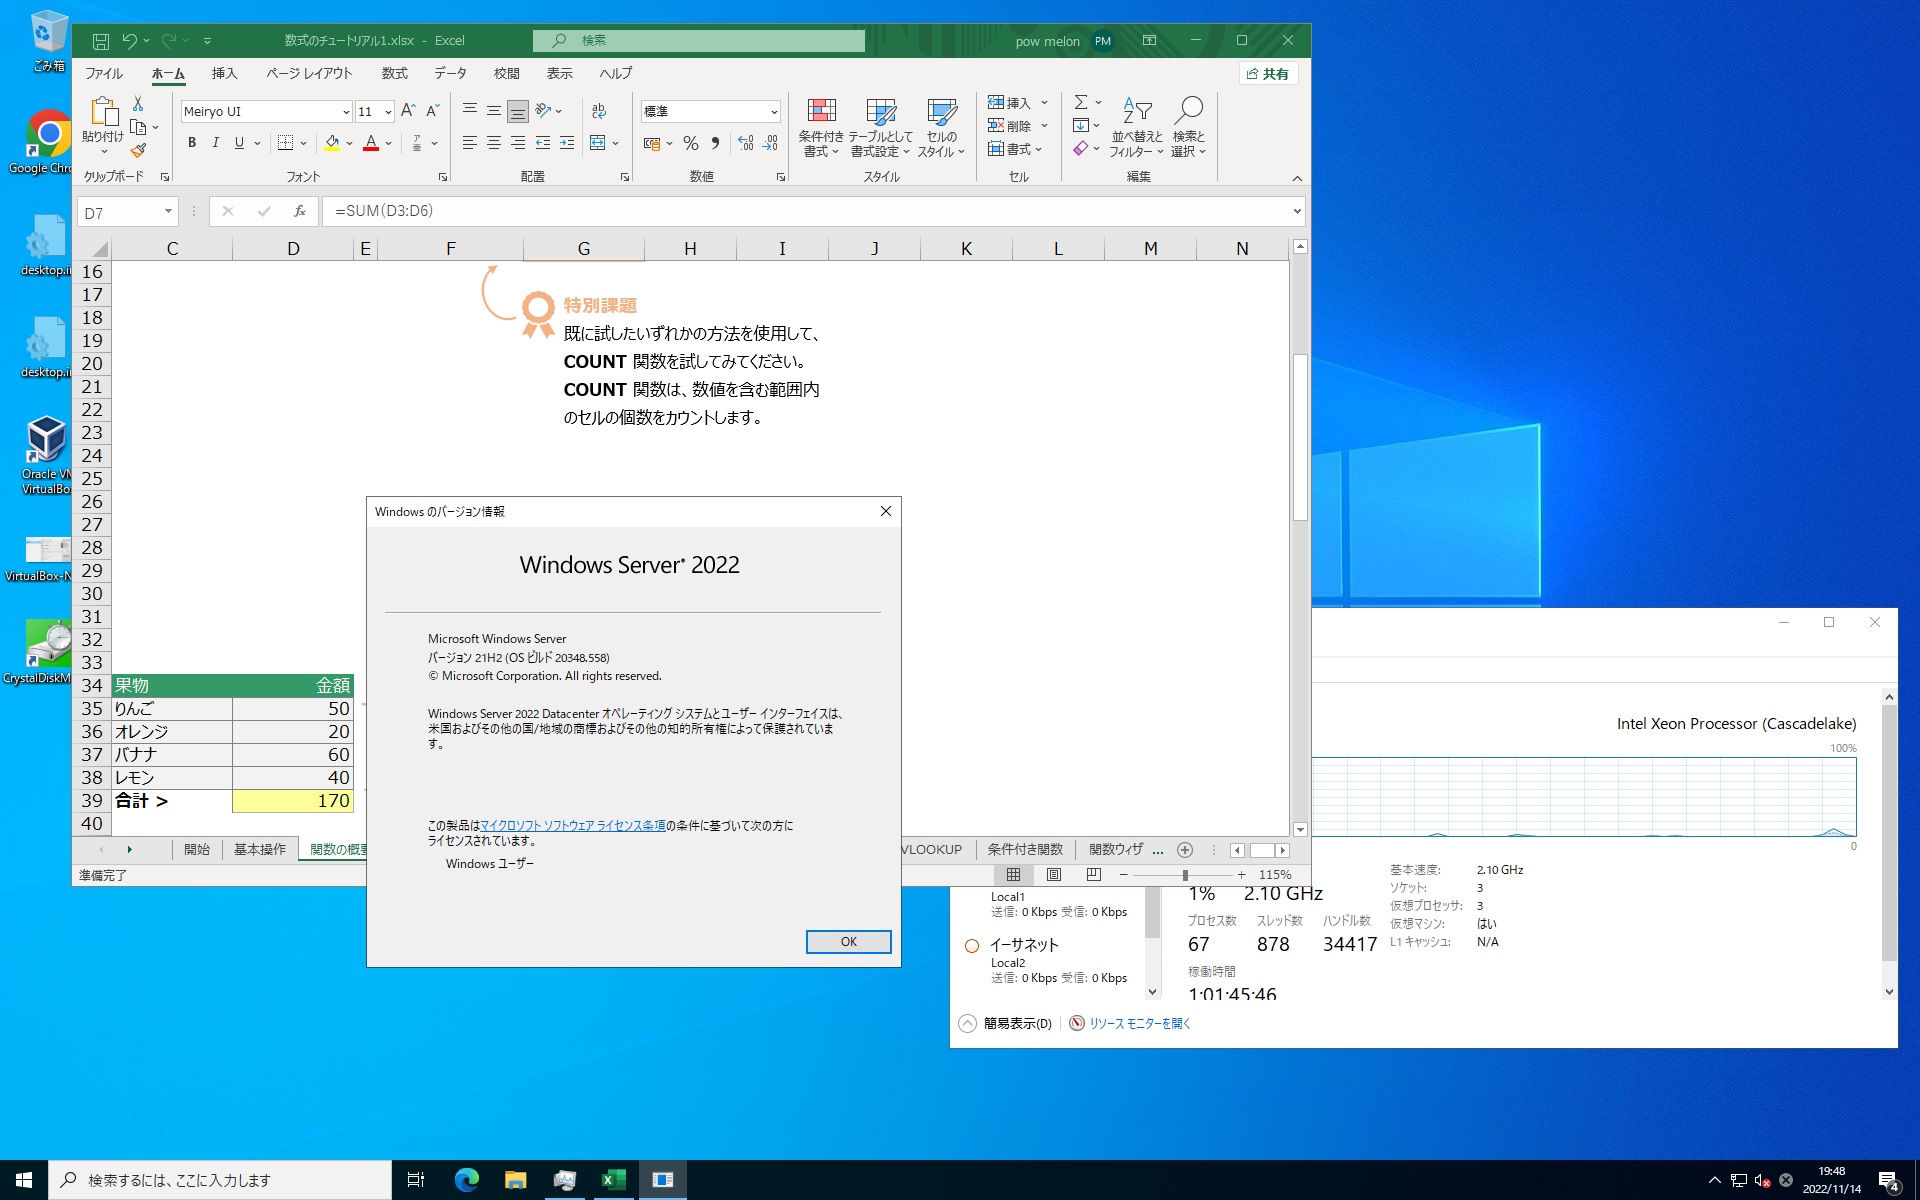The width and height of the screenshot is (1920, 1200).
Task: Toggle bottom vertical align button
Action: pyautogui.click(x=517, y=111)
